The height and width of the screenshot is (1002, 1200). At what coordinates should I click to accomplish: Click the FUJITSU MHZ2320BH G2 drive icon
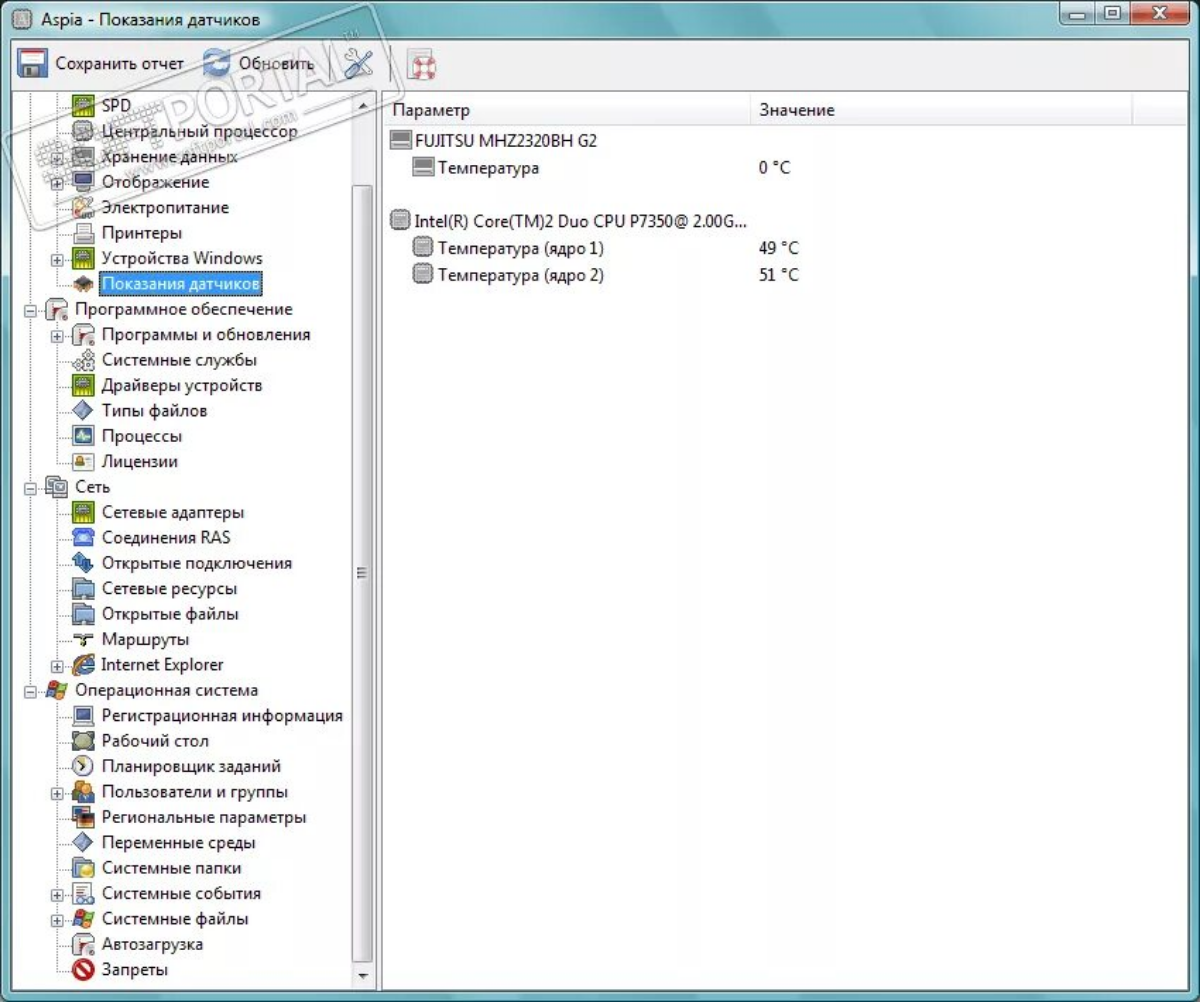[401, 141]
